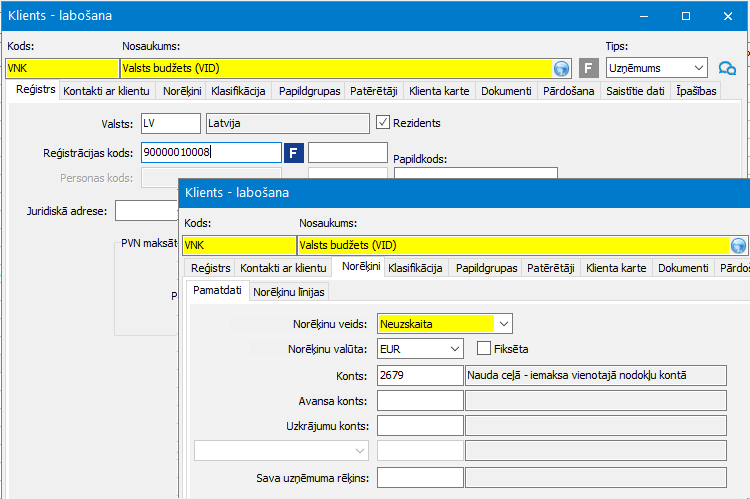Image resolution: width=750 pixels, height=499 pixels.
Task: Select the Pamatdati subtab
Action: (217, 291)
